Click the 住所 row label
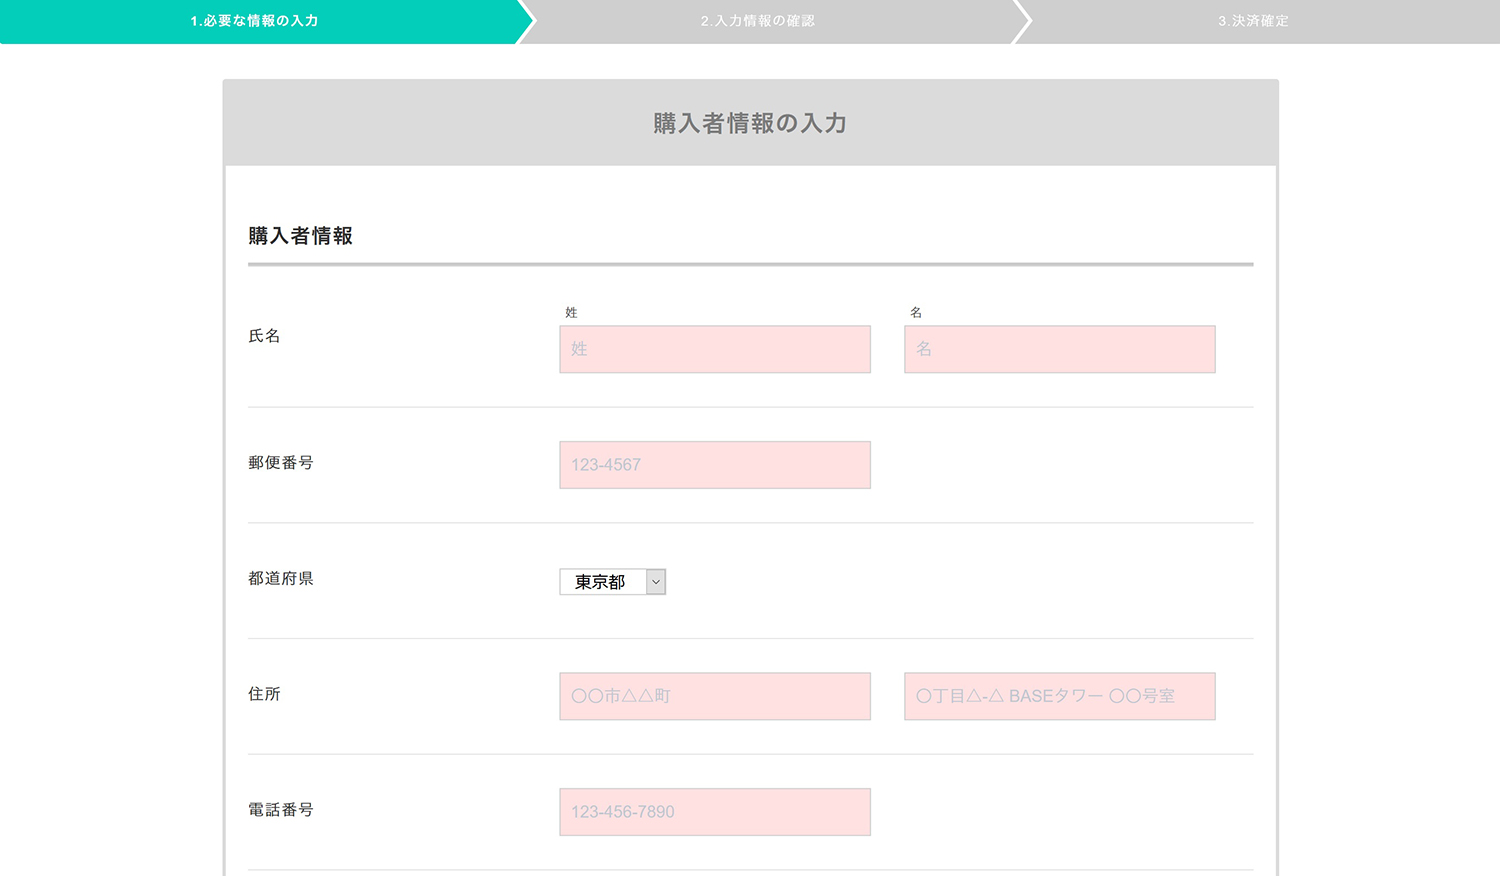 coord(264,694)
